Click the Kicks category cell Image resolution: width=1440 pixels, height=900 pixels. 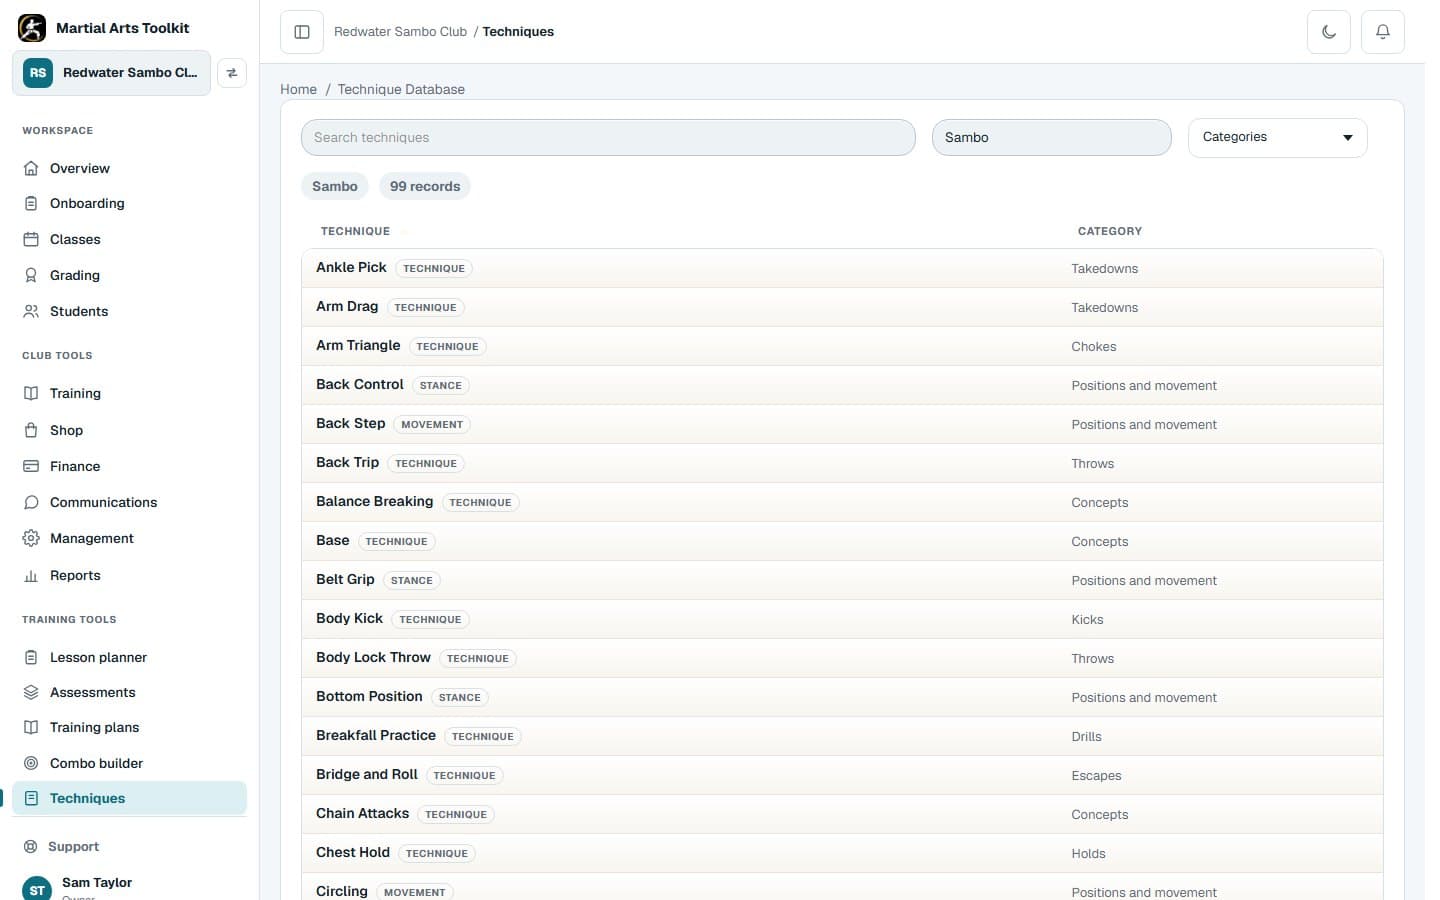click(x=1087, y=620)
